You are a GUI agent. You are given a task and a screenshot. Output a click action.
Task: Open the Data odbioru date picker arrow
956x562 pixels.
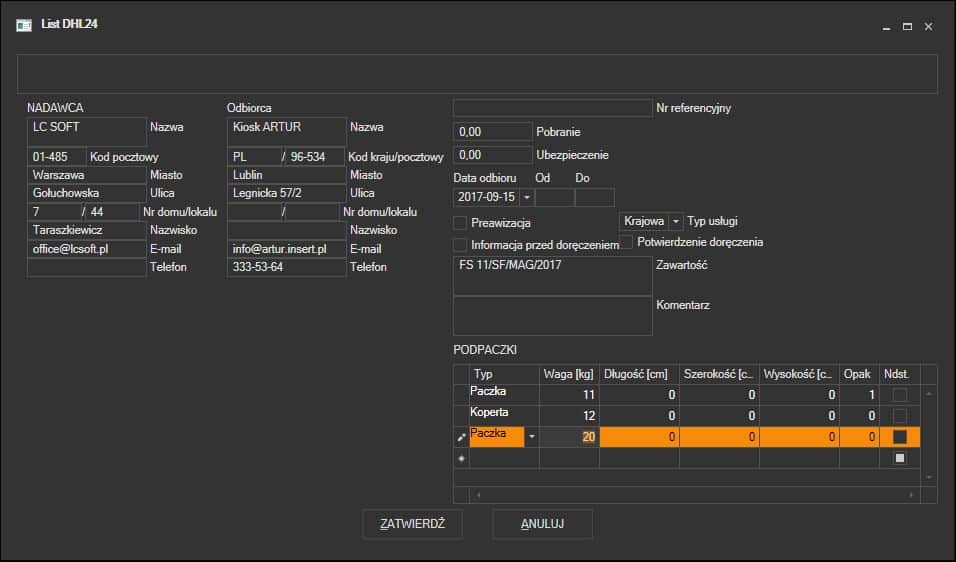527,197
